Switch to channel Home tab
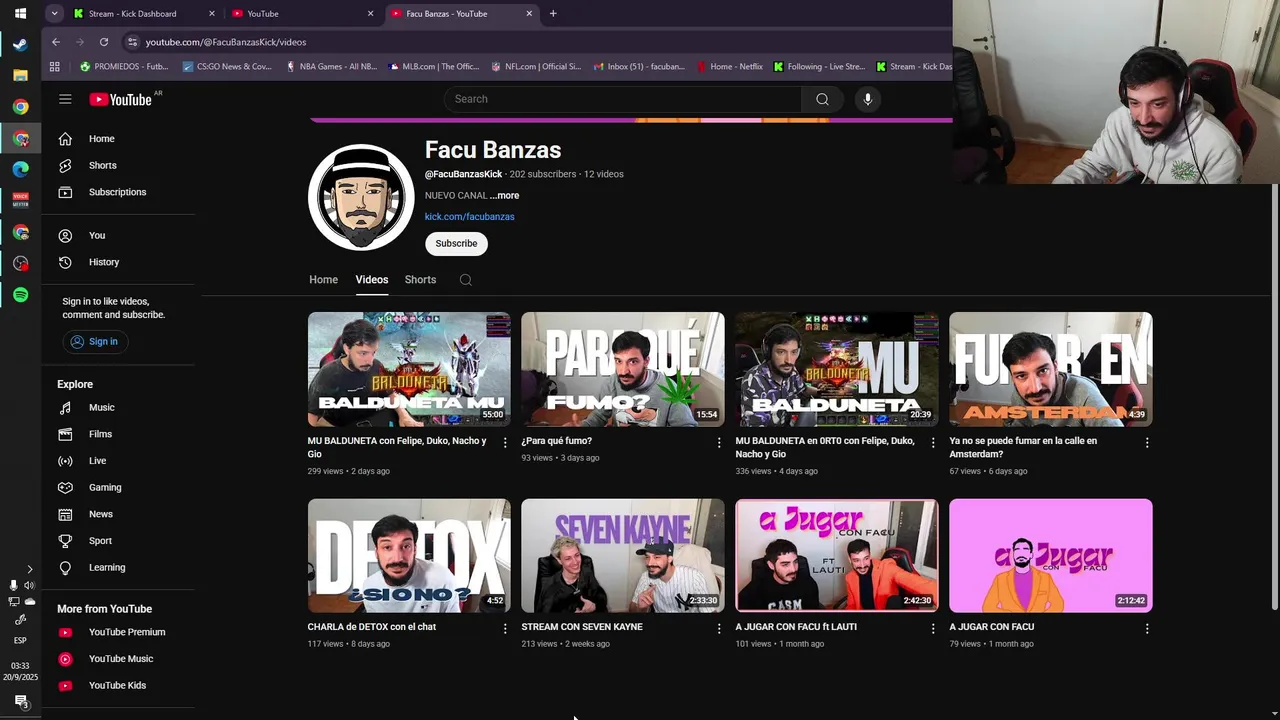This screenshot has width=1280, height=720. point(323,280)
